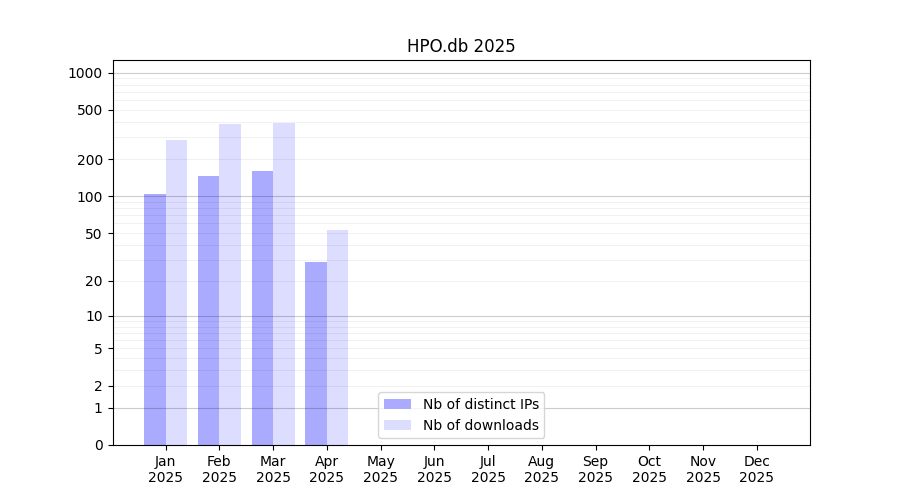Select the April distinct IPs bar
The width and height of the screenshot is (900, 500).
(x=316, y=353)
